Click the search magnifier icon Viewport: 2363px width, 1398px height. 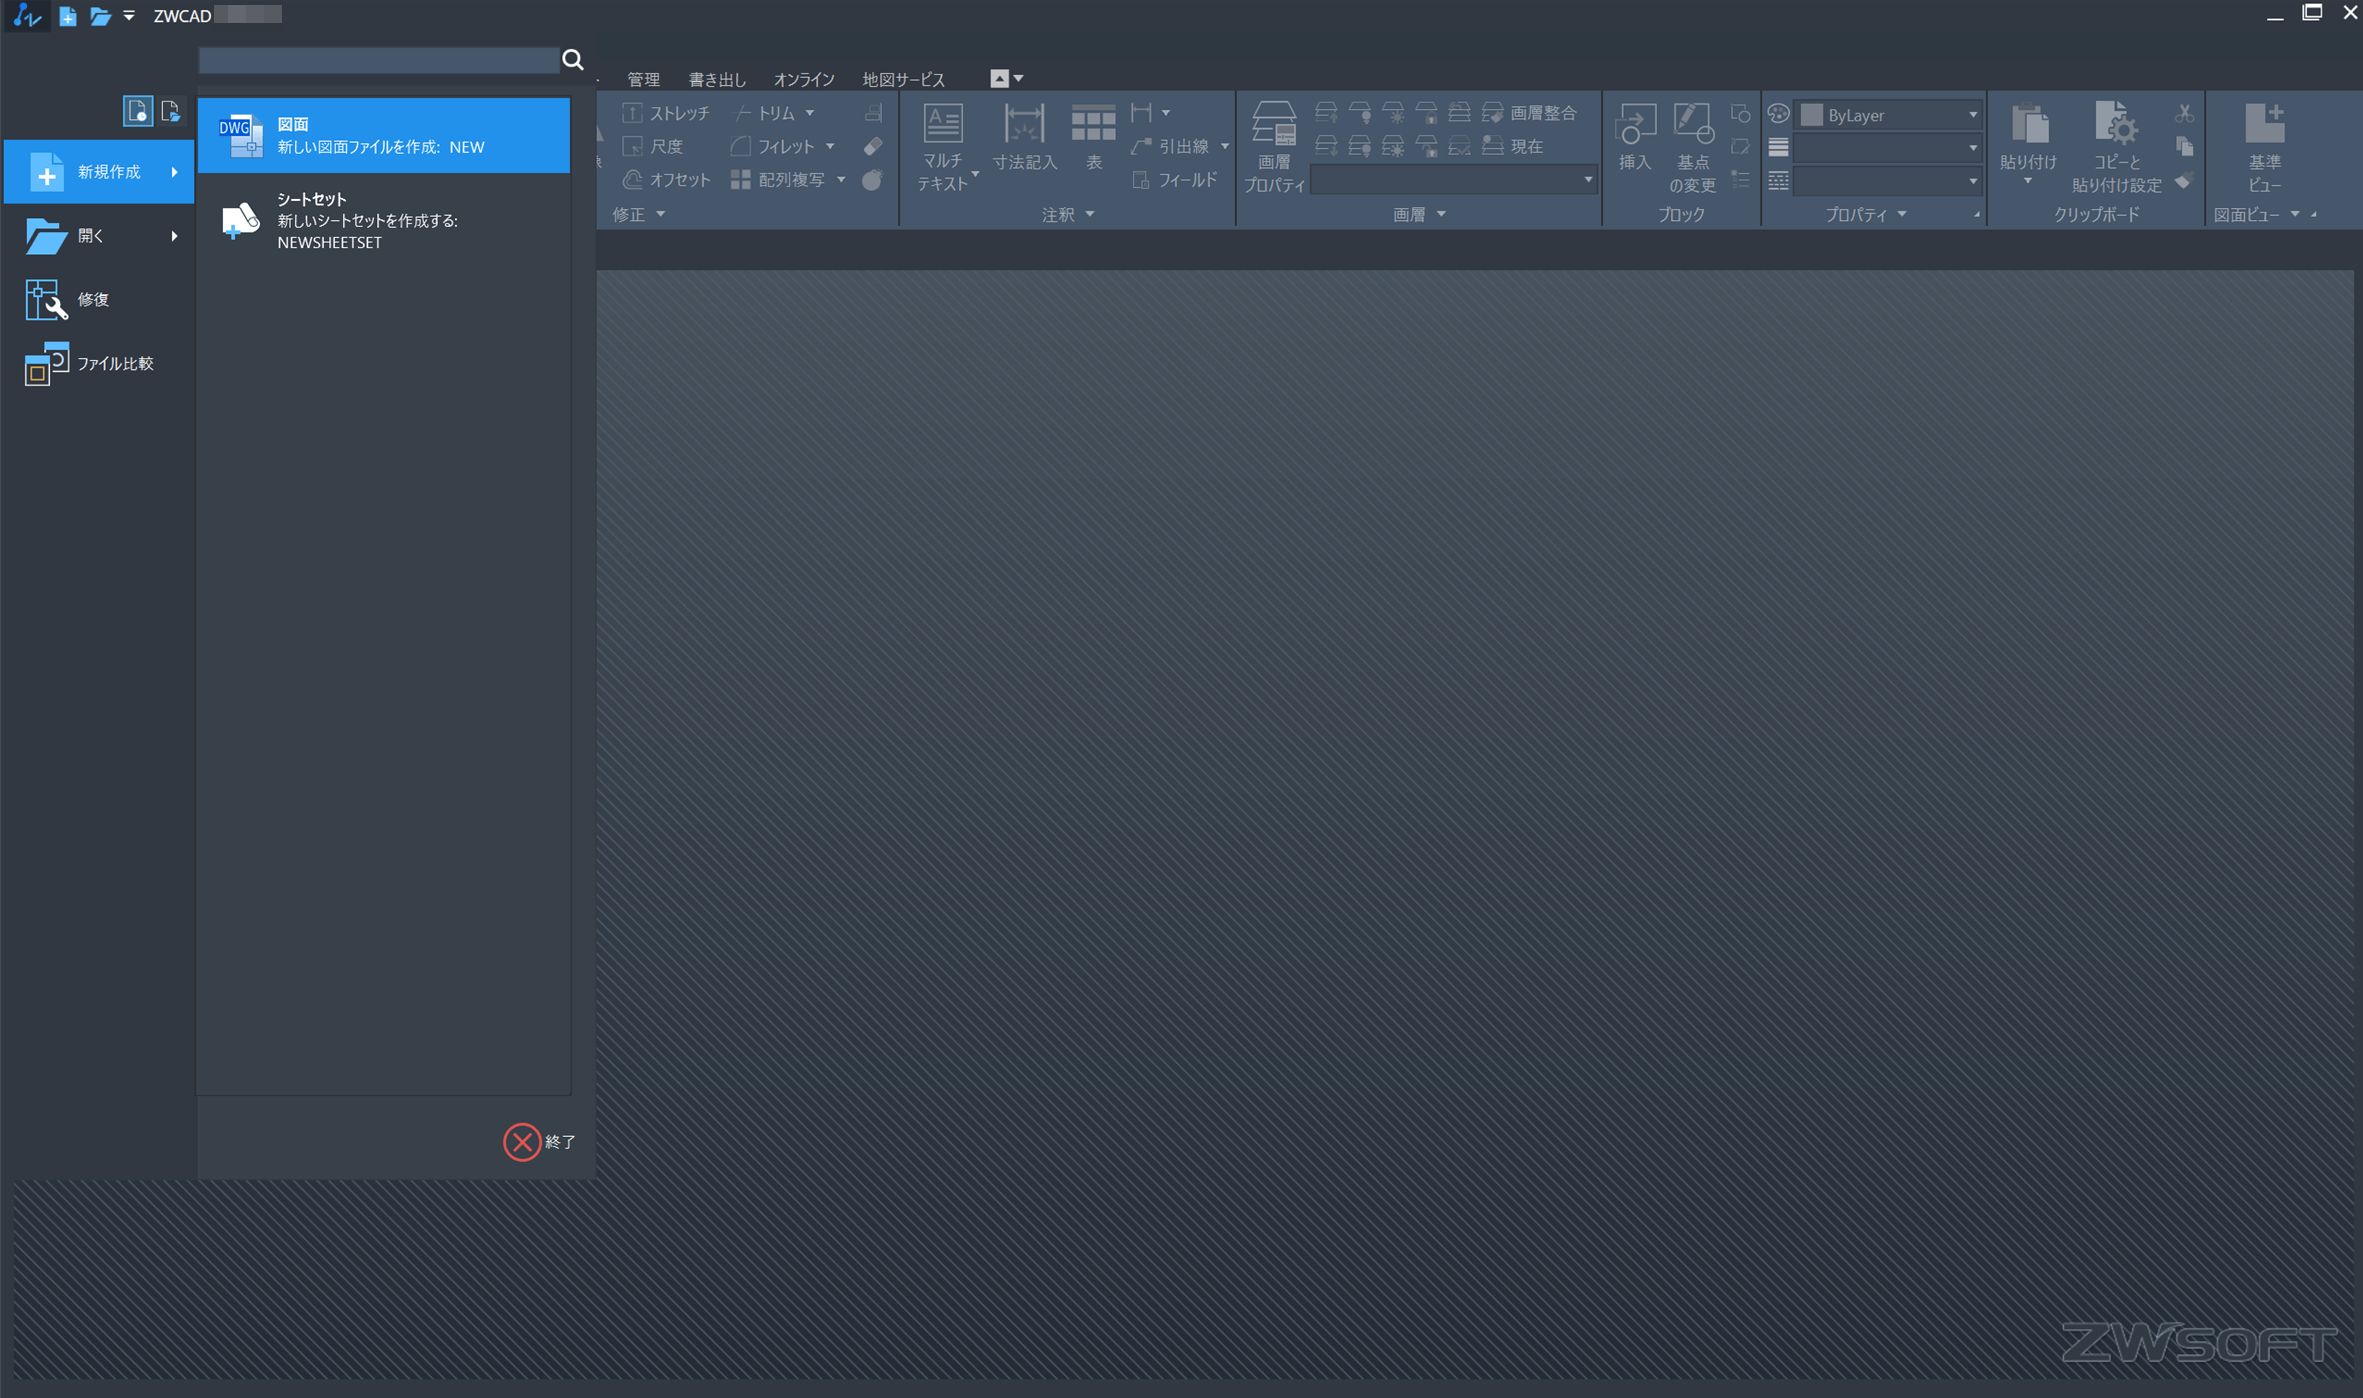pos(573,60)
